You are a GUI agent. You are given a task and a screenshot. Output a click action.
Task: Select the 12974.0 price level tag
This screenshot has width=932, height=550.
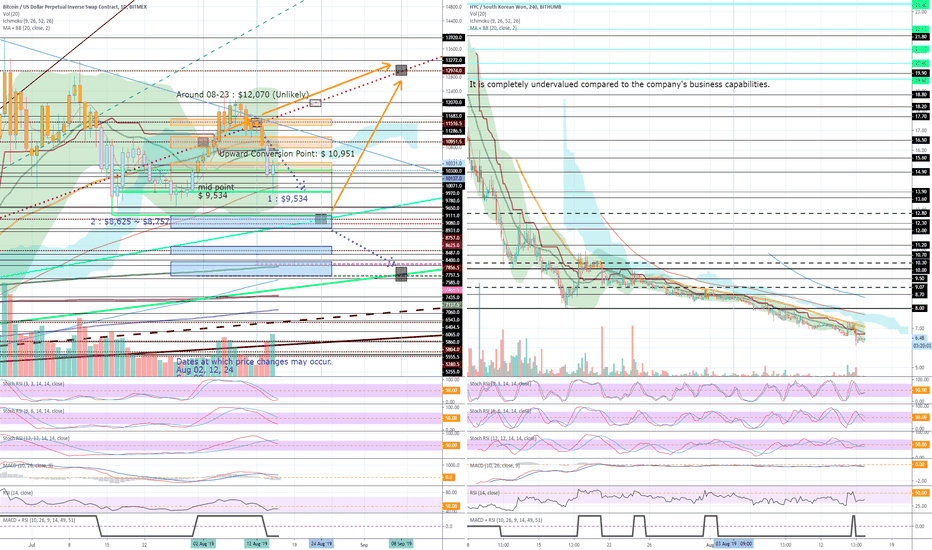[453, 71]
